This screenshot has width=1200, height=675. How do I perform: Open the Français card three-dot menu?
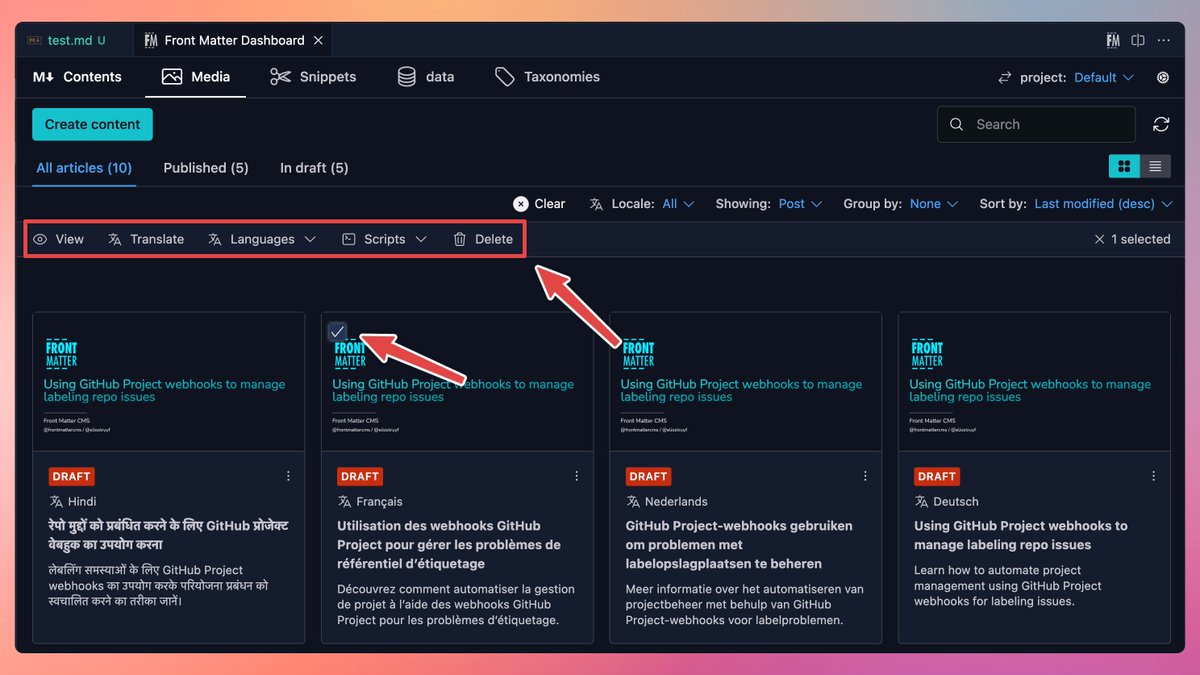click(576, 476)
